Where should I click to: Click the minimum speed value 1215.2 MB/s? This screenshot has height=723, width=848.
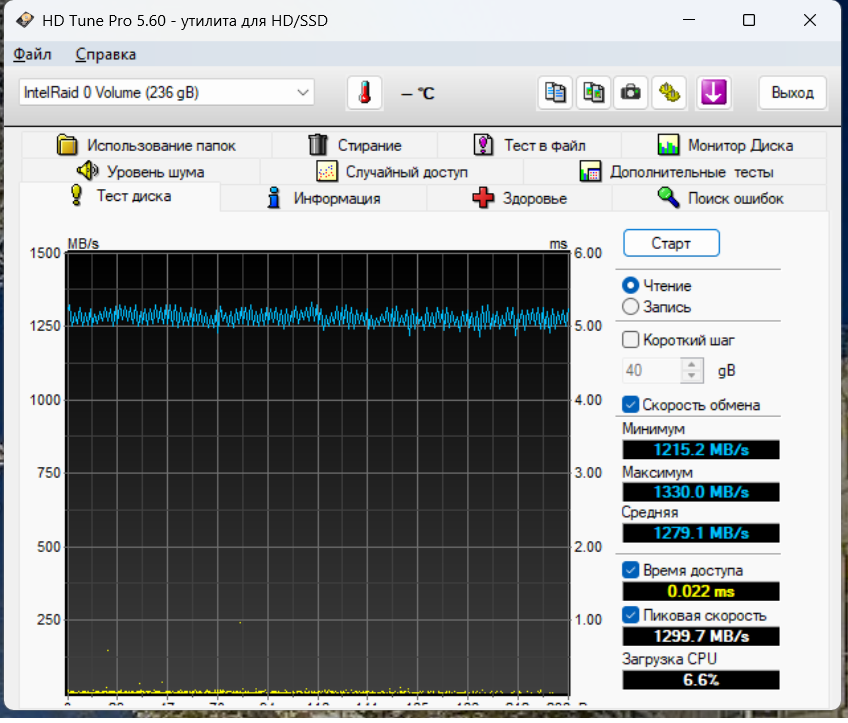coord(701,449)
